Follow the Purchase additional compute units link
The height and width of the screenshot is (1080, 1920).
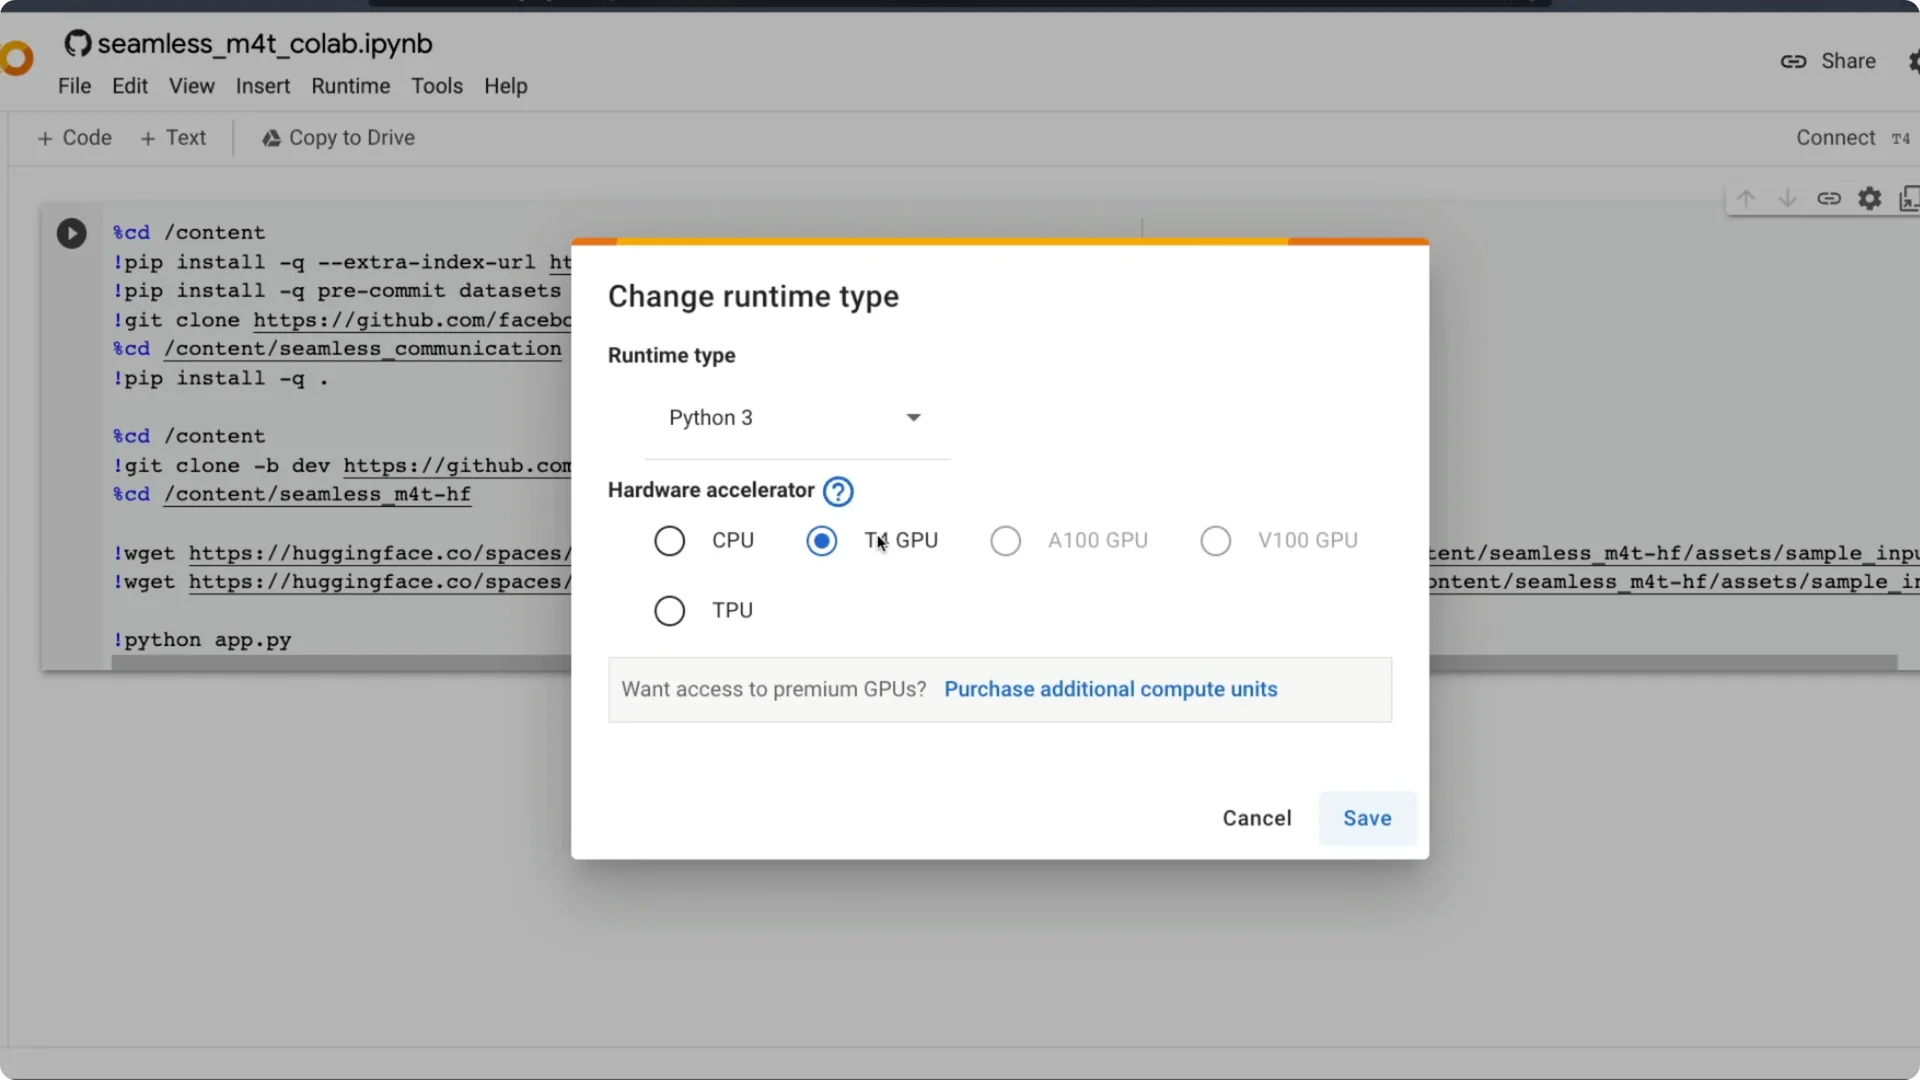[x=1112, y=689]
